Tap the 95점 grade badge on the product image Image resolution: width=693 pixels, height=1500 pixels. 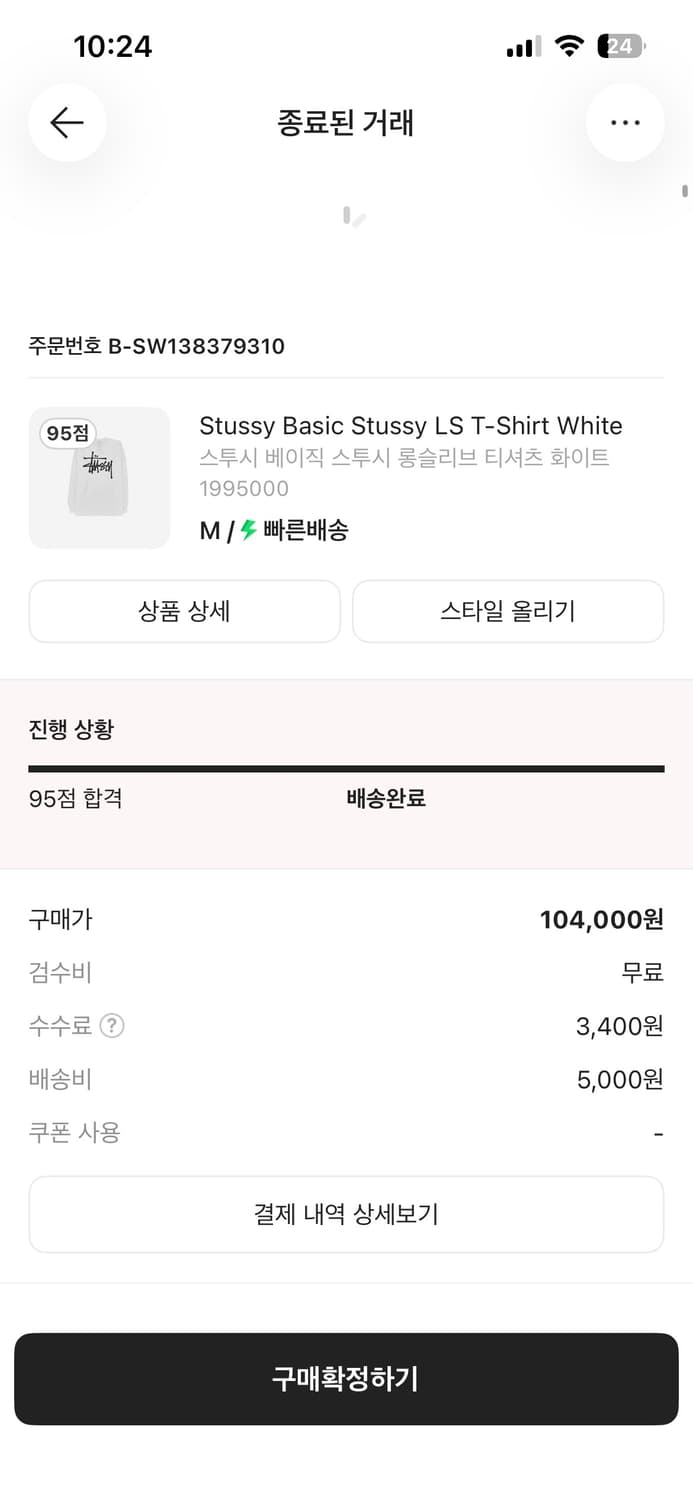point(66,432)
